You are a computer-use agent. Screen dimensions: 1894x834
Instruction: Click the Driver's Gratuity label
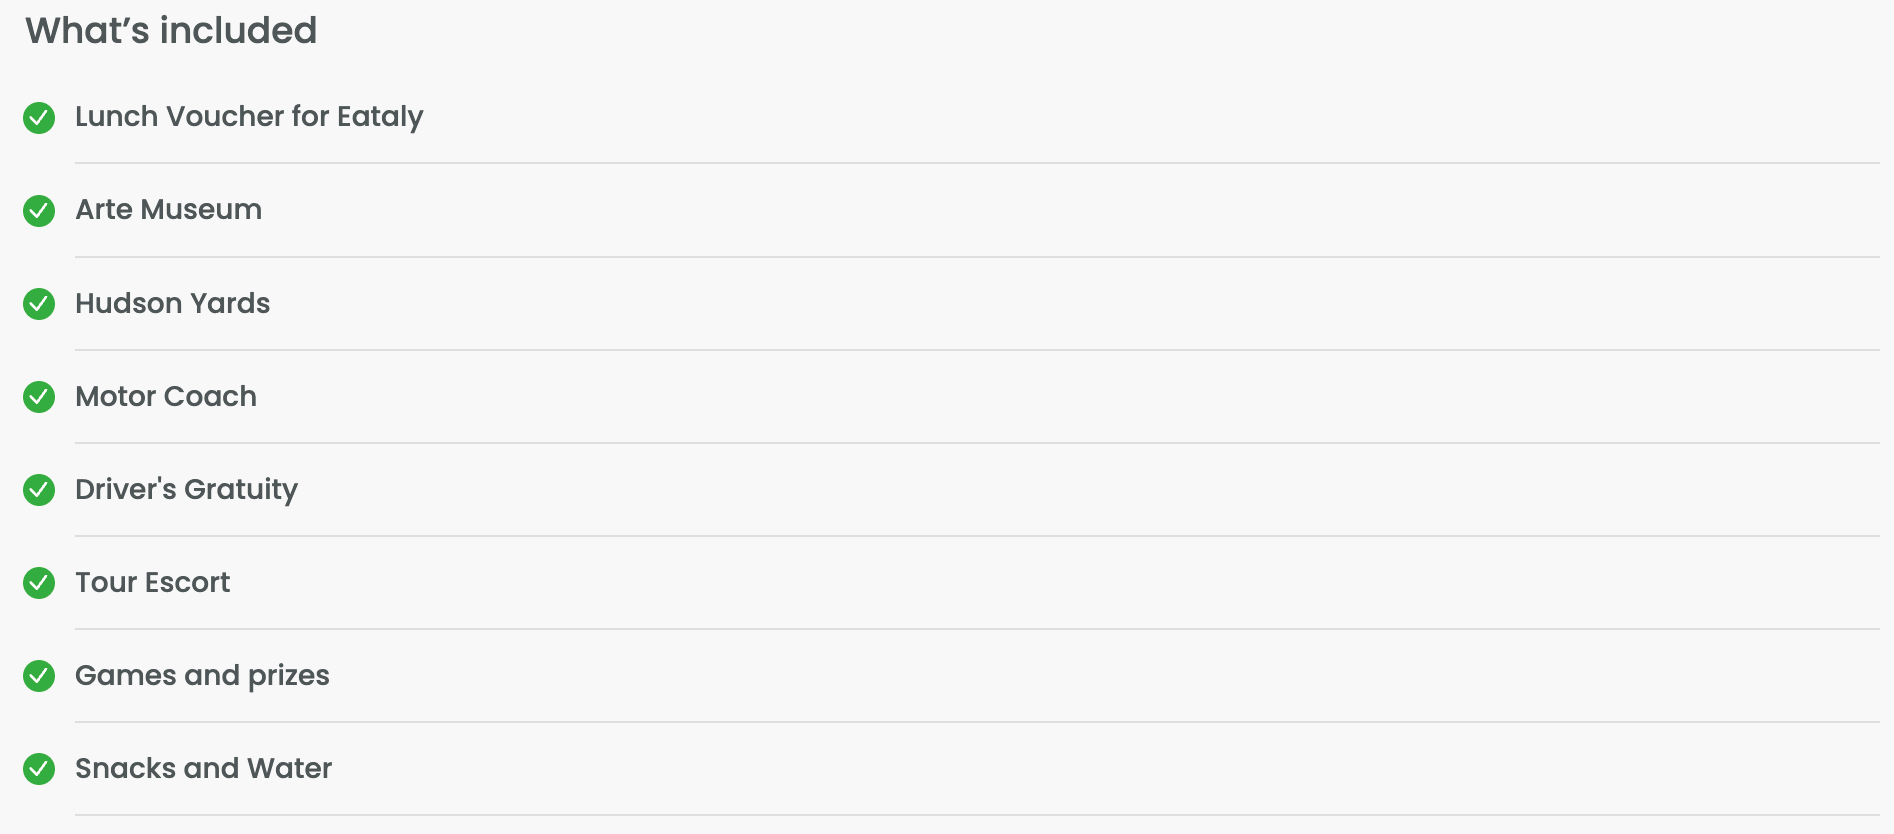pyautogui.click(x=186, y=489)
